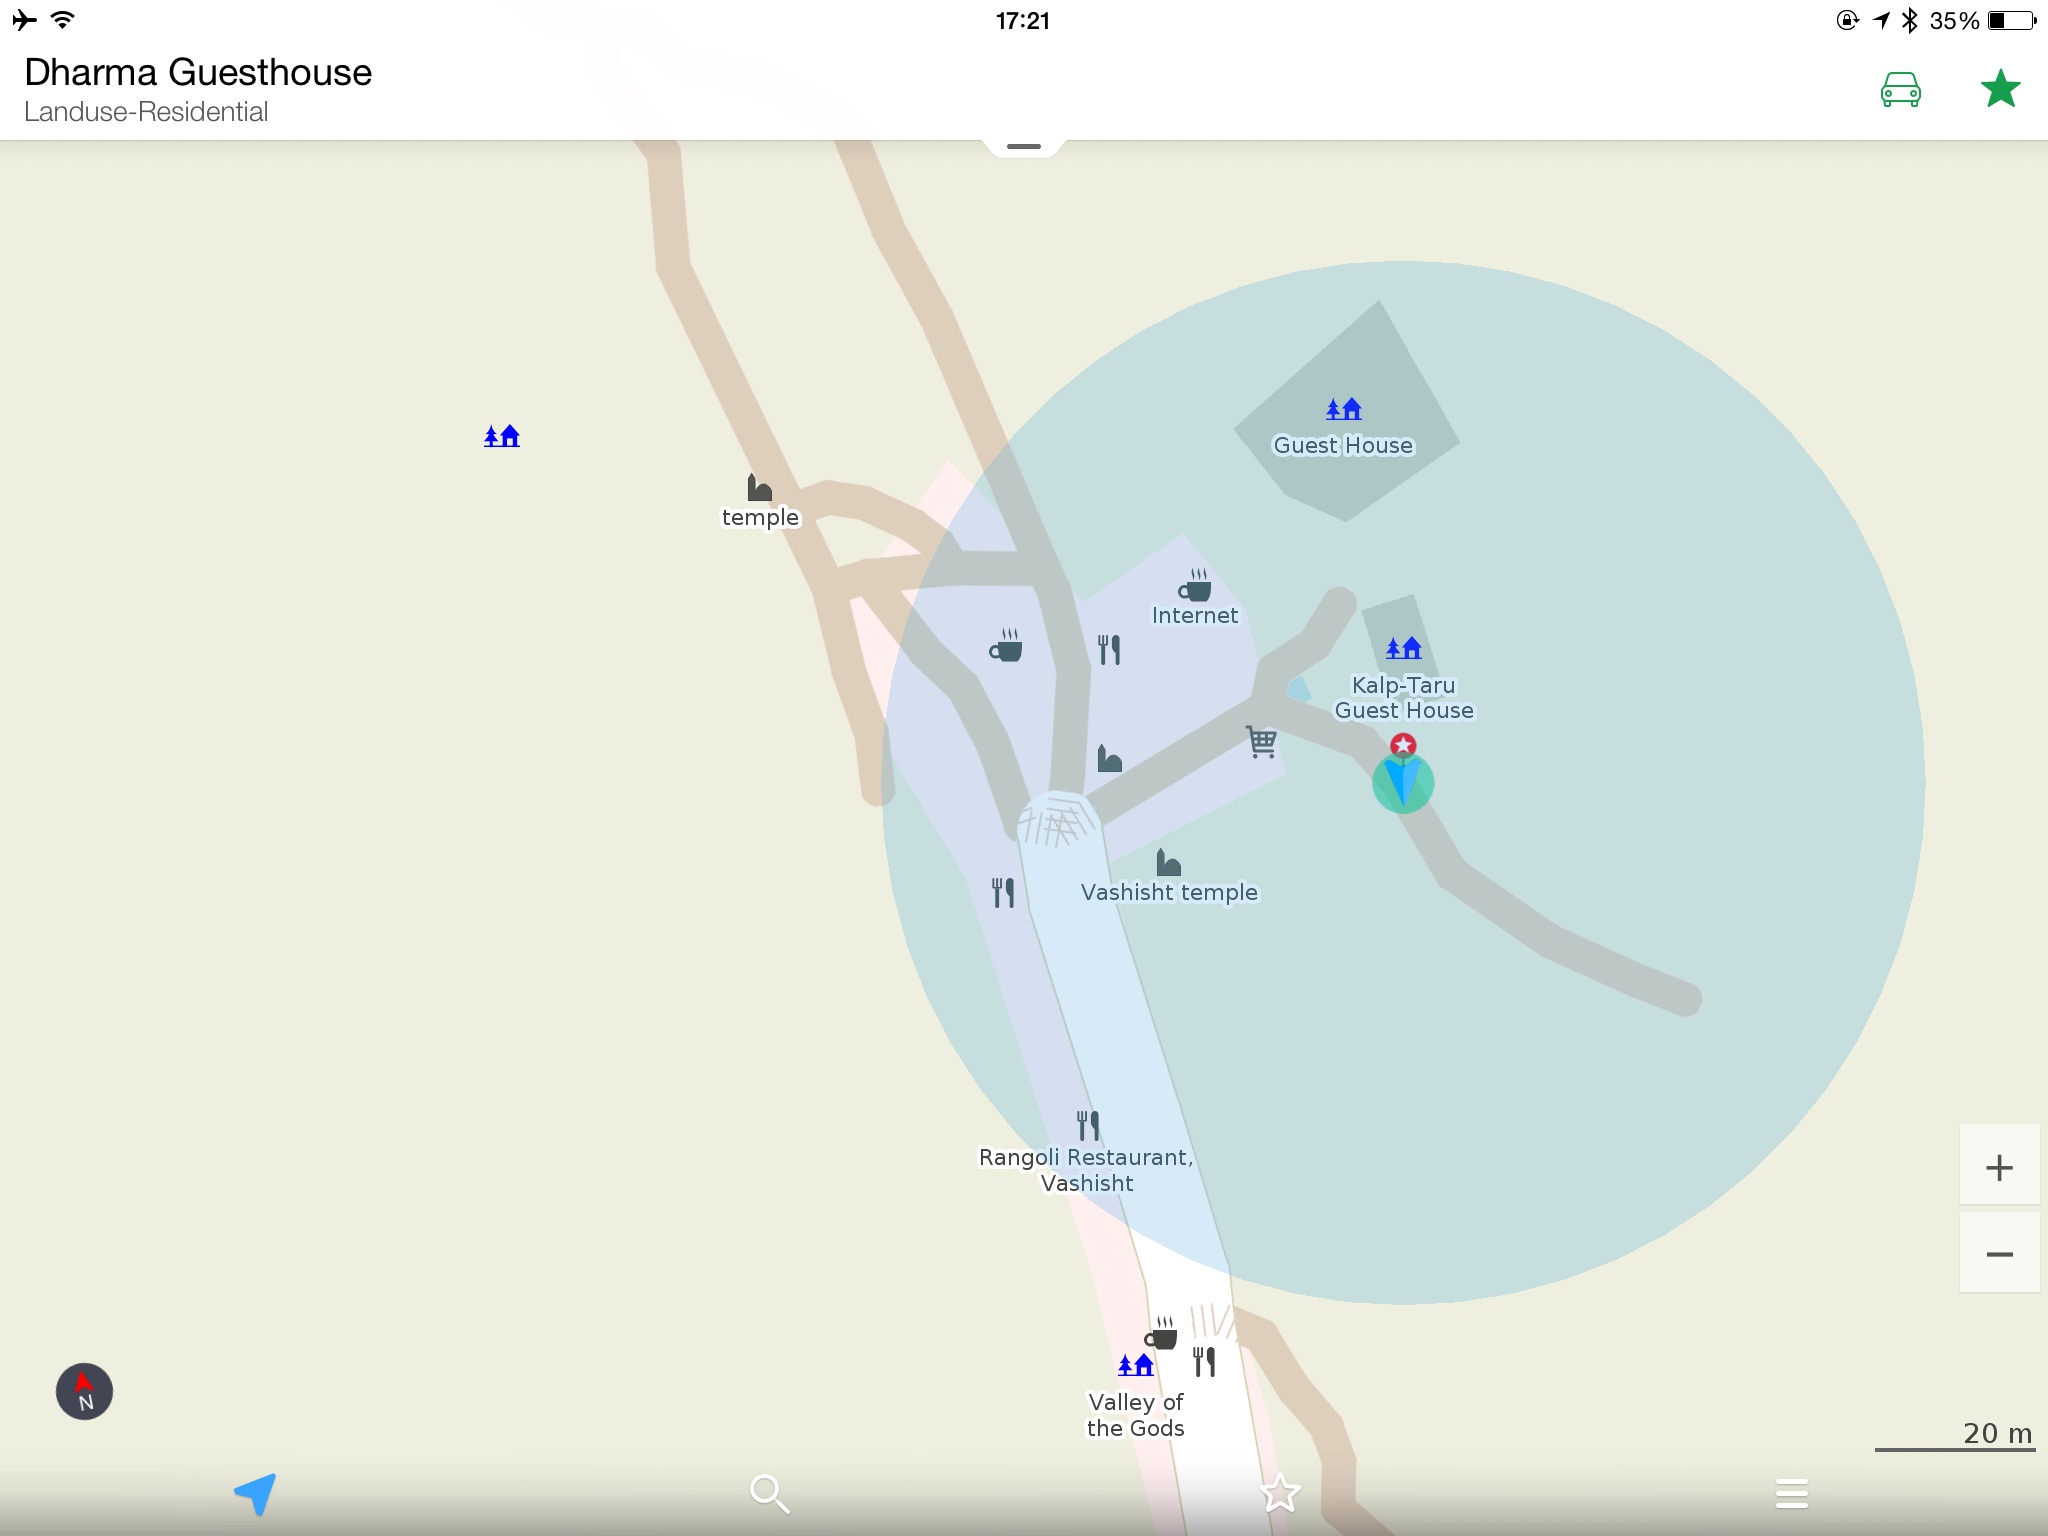2048x1536 pixels.
Task: Tap the my-location arrow button
Action: coord(256,1493)
